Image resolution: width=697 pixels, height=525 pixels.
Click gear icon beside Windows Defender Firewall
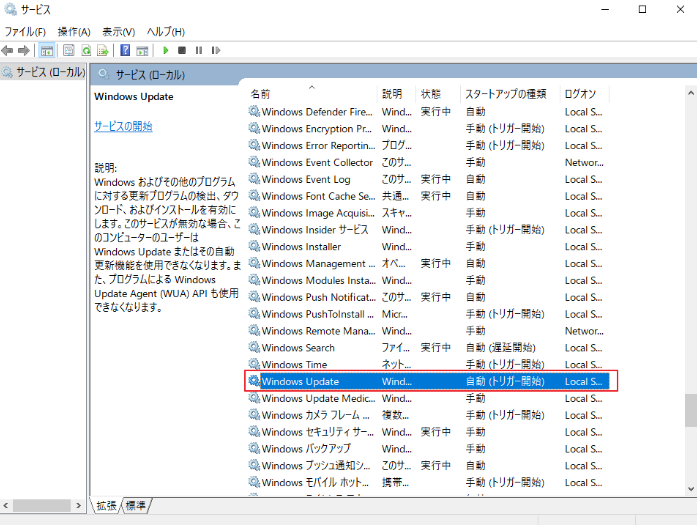click(254, 111)
